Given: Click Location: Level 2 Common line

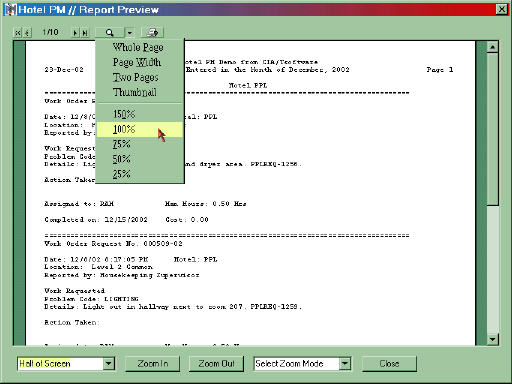Looking at the screenshot, I should click(x=99, y=267).
